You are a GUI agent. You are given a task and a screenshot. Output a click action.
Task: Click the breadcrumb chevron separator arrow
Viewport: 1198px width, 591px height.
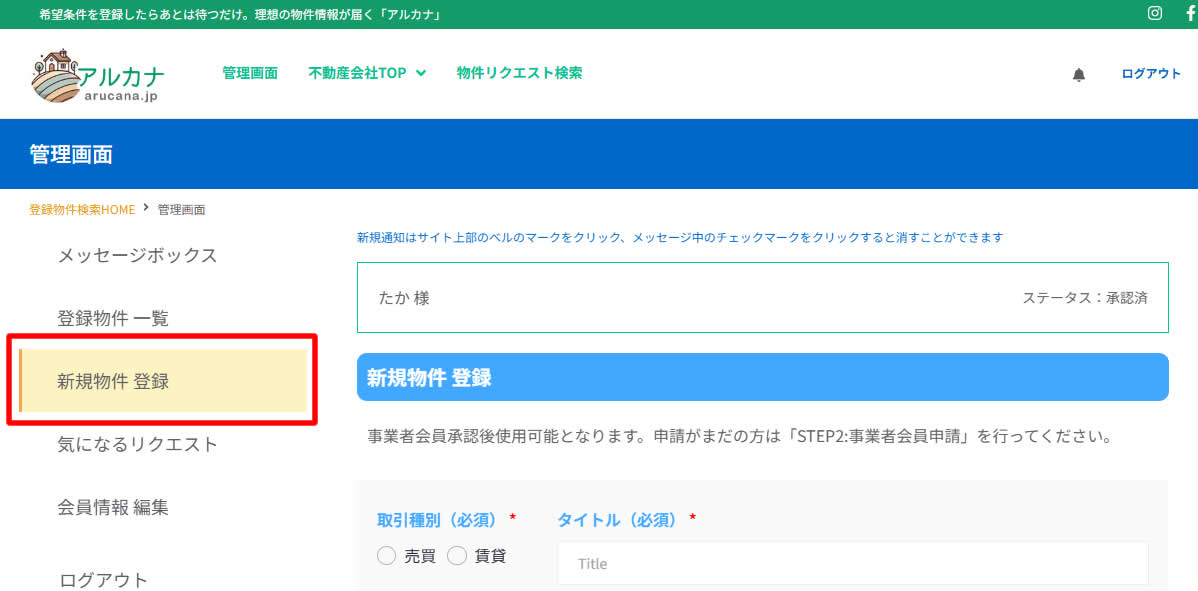point(146,208)
